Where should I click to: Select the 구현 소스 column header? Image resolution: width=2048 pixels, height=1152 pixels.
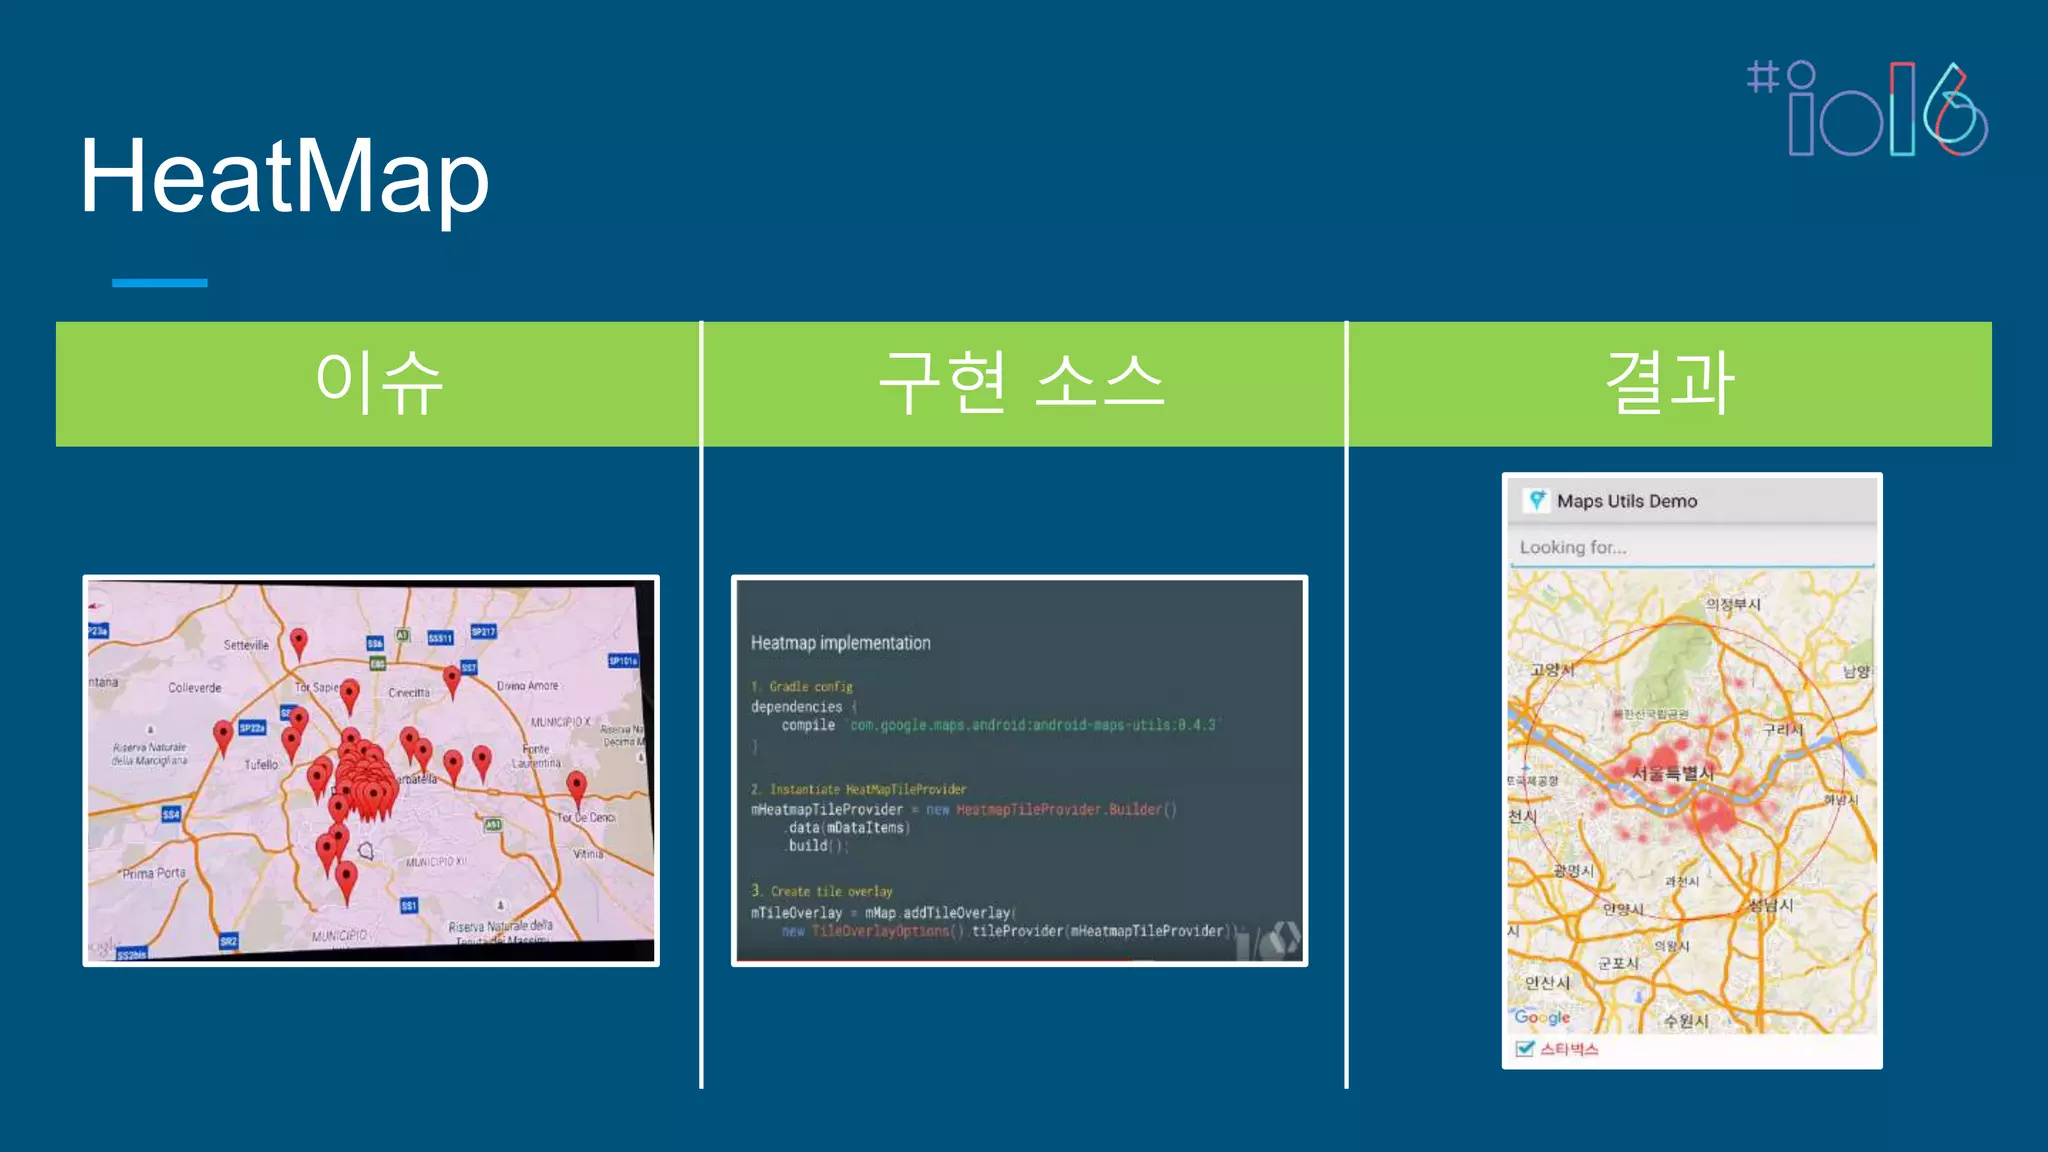(x=1022, y=384)
